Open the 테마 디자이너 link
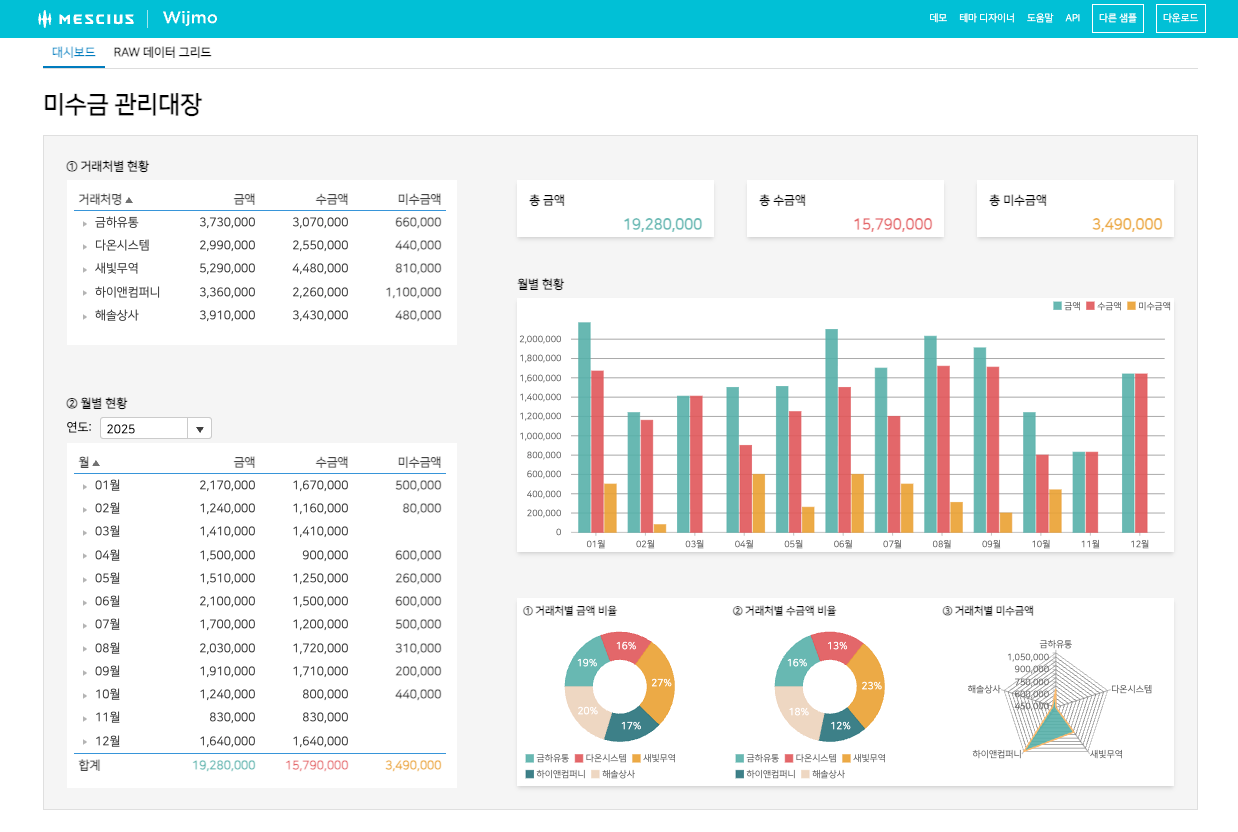This screenshot has width=1238, height=832. point(987,18)
